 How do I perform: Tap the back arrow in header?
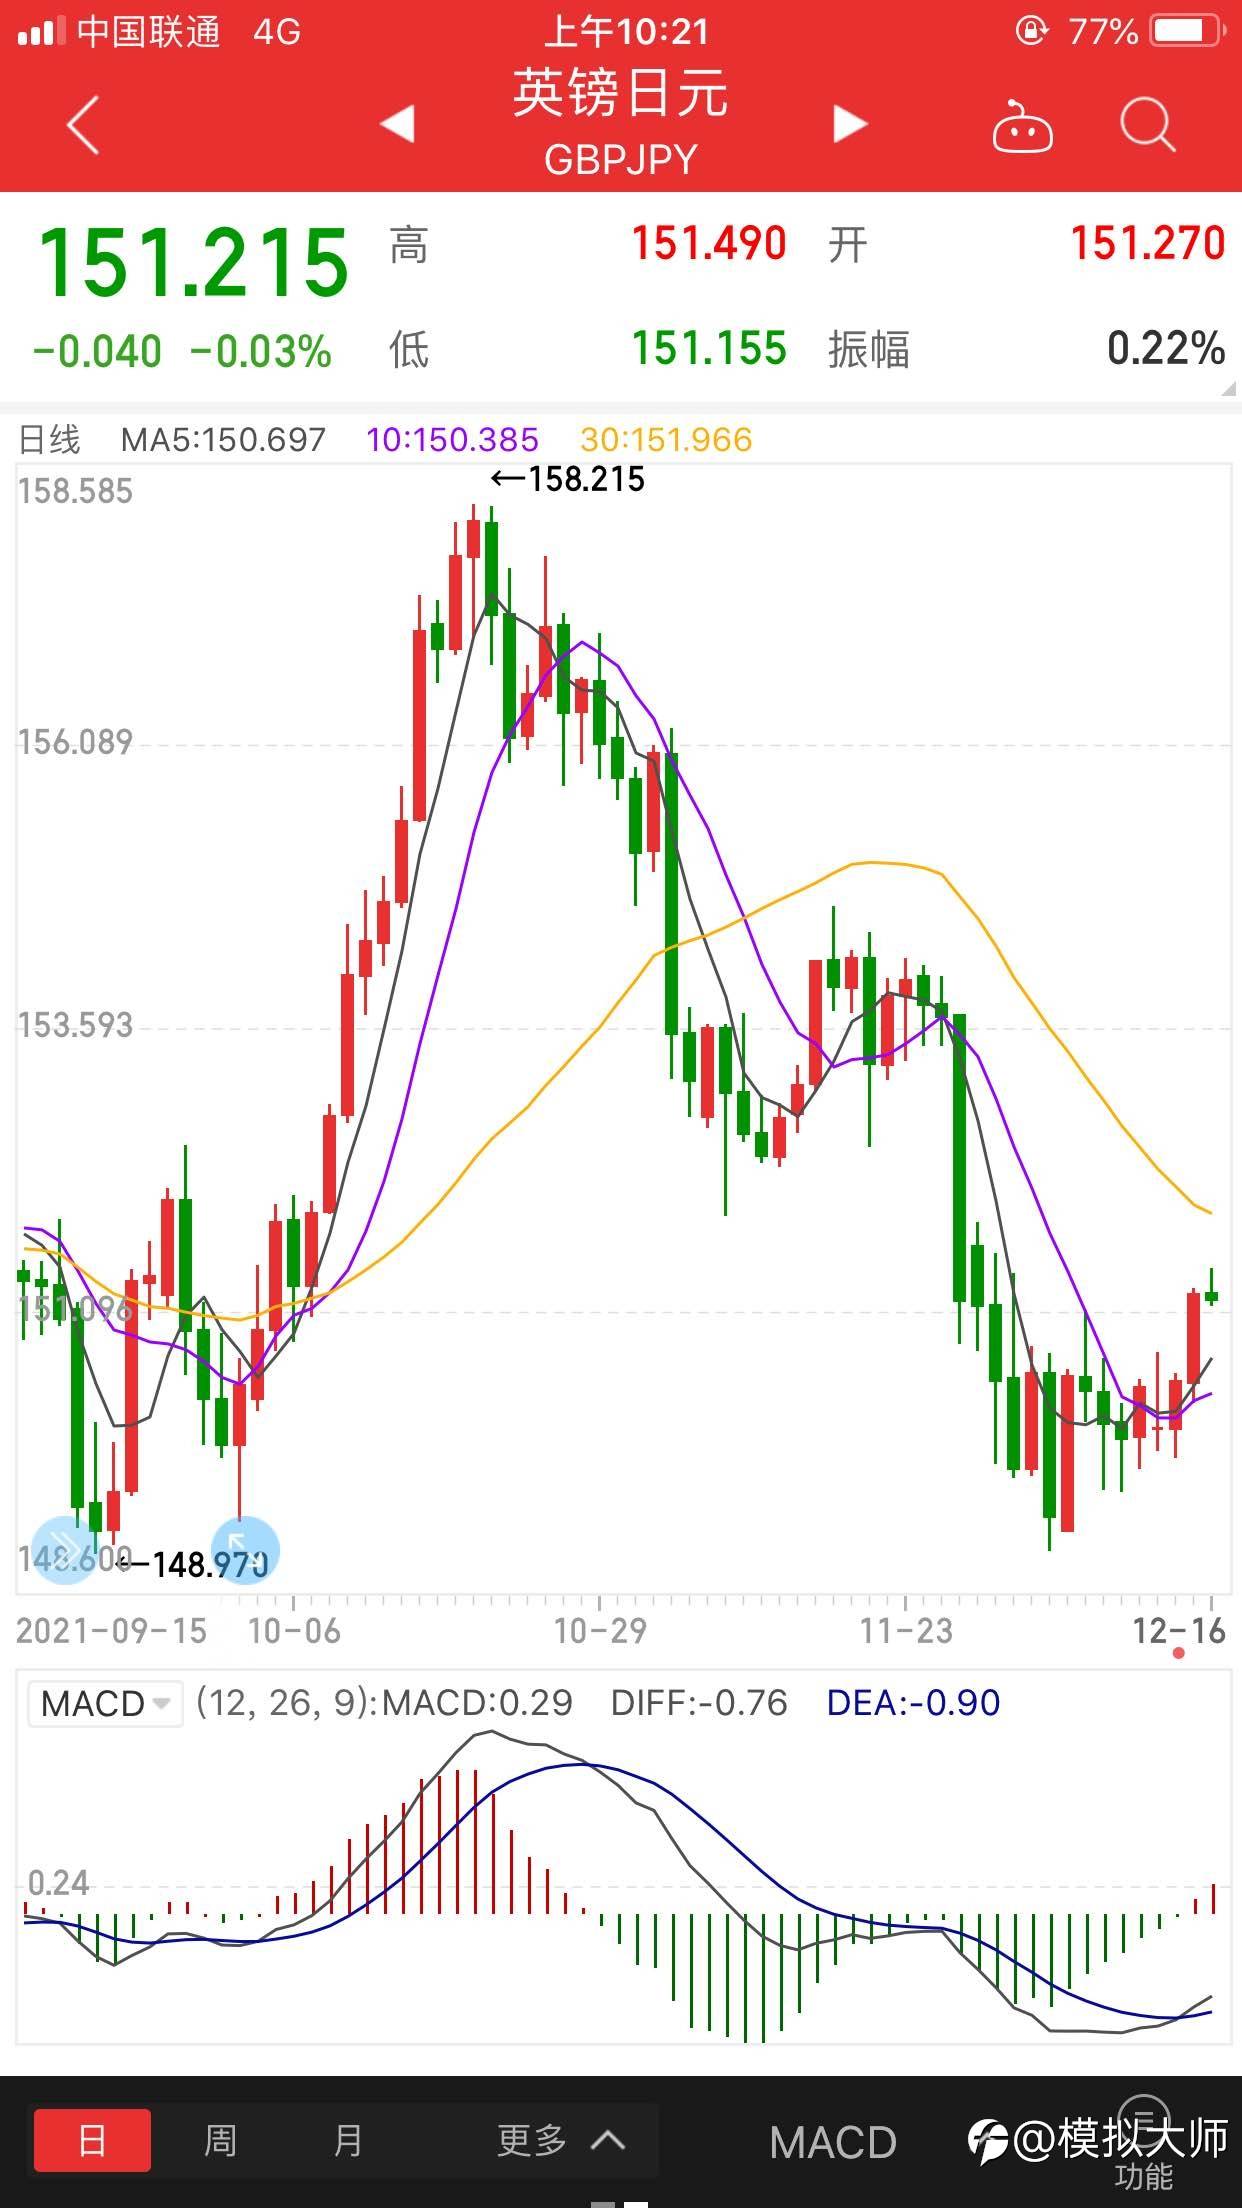[x=83, y=125]
